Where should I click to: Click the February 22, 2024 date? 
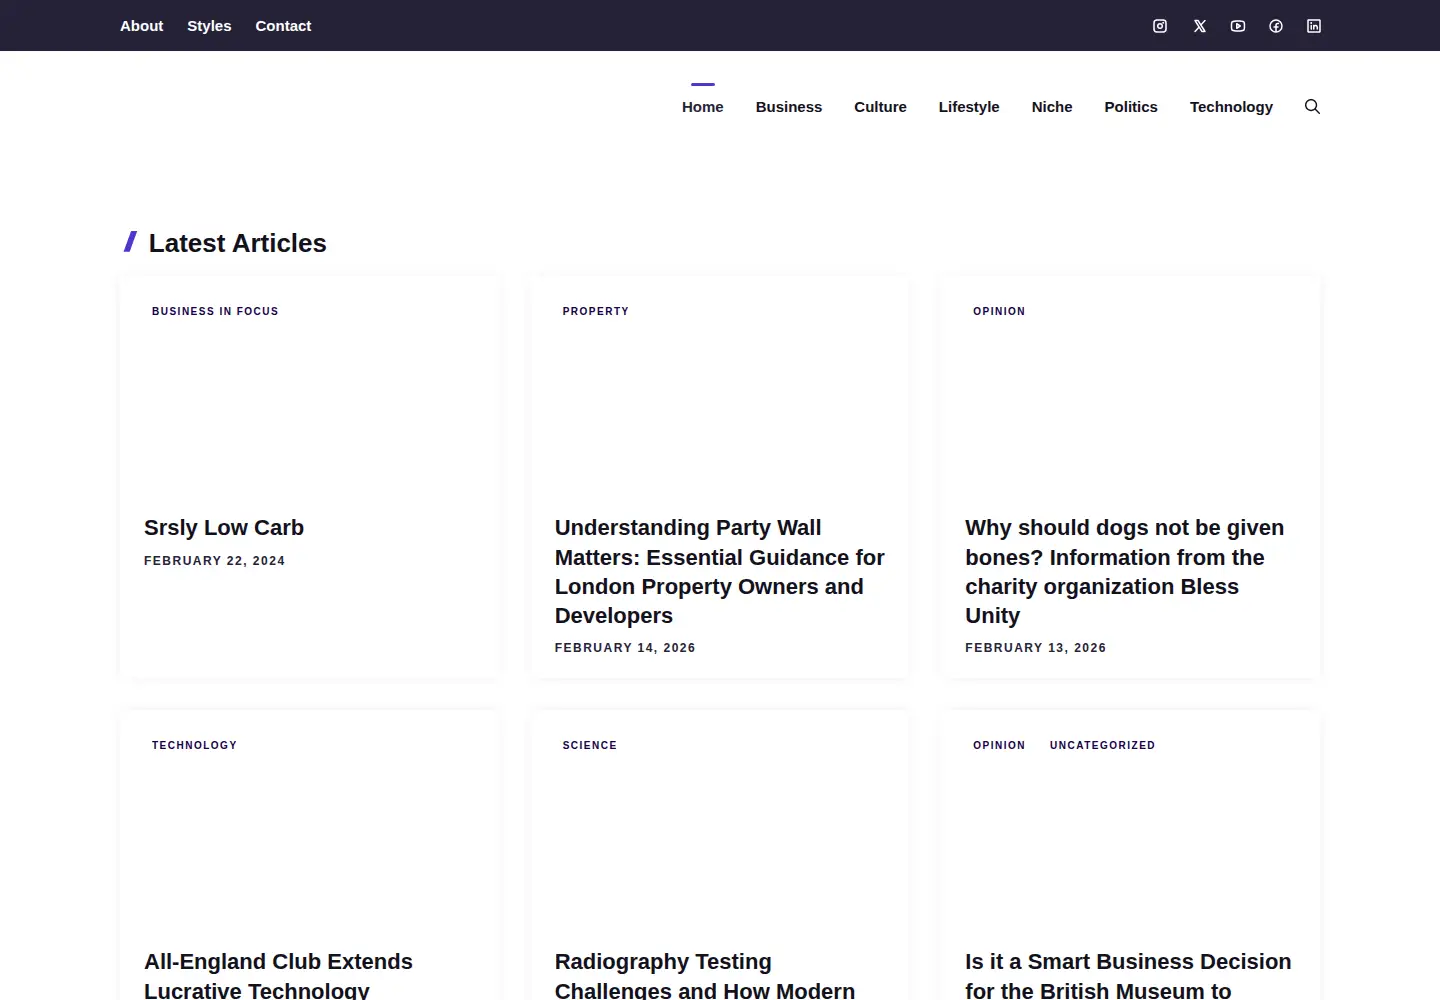click(x=215, y=561)
